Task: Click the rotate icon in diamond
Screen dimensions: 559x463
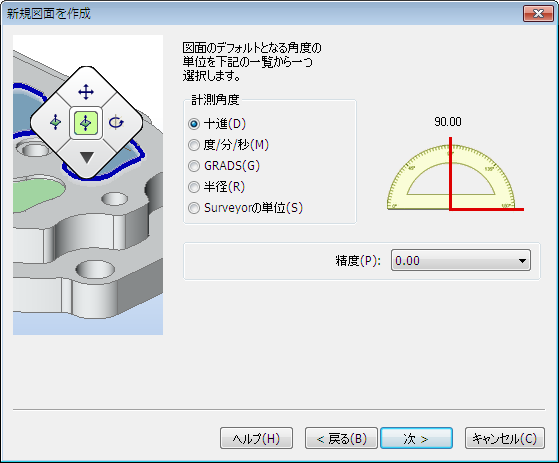Action: coord(116,123)
